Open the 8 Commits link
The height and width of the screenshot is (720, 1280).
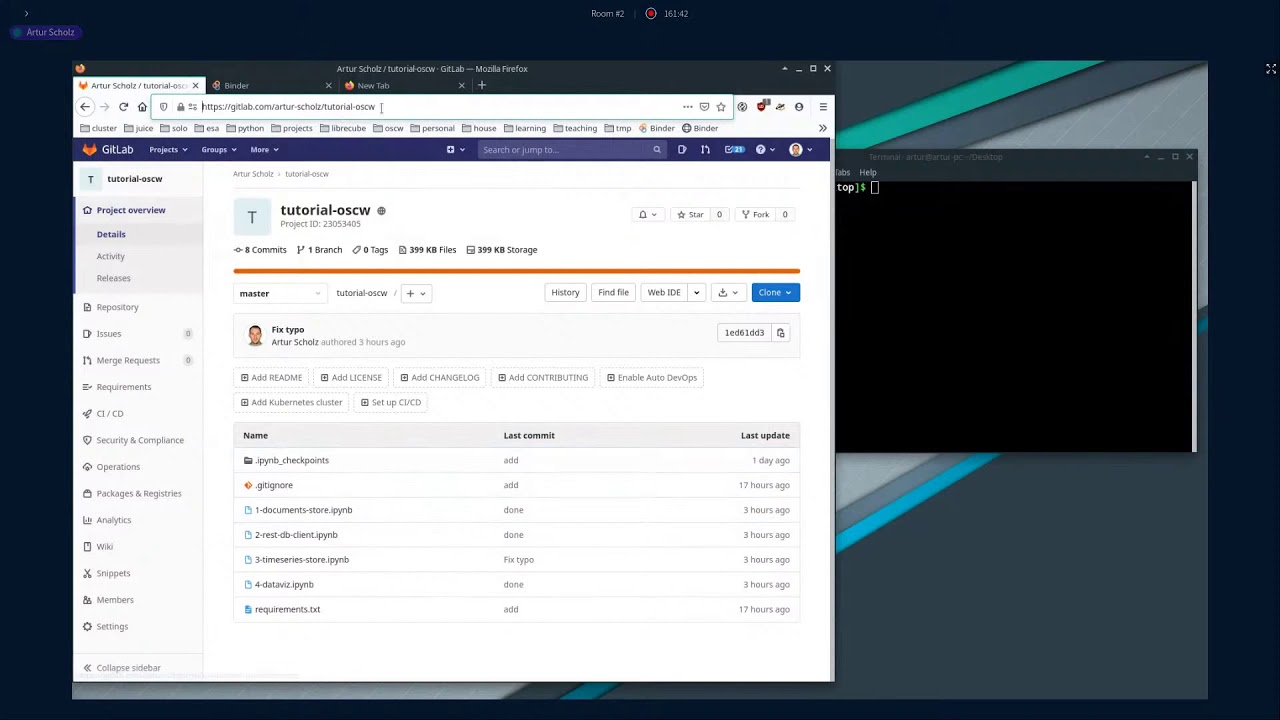tap(260, 250)
